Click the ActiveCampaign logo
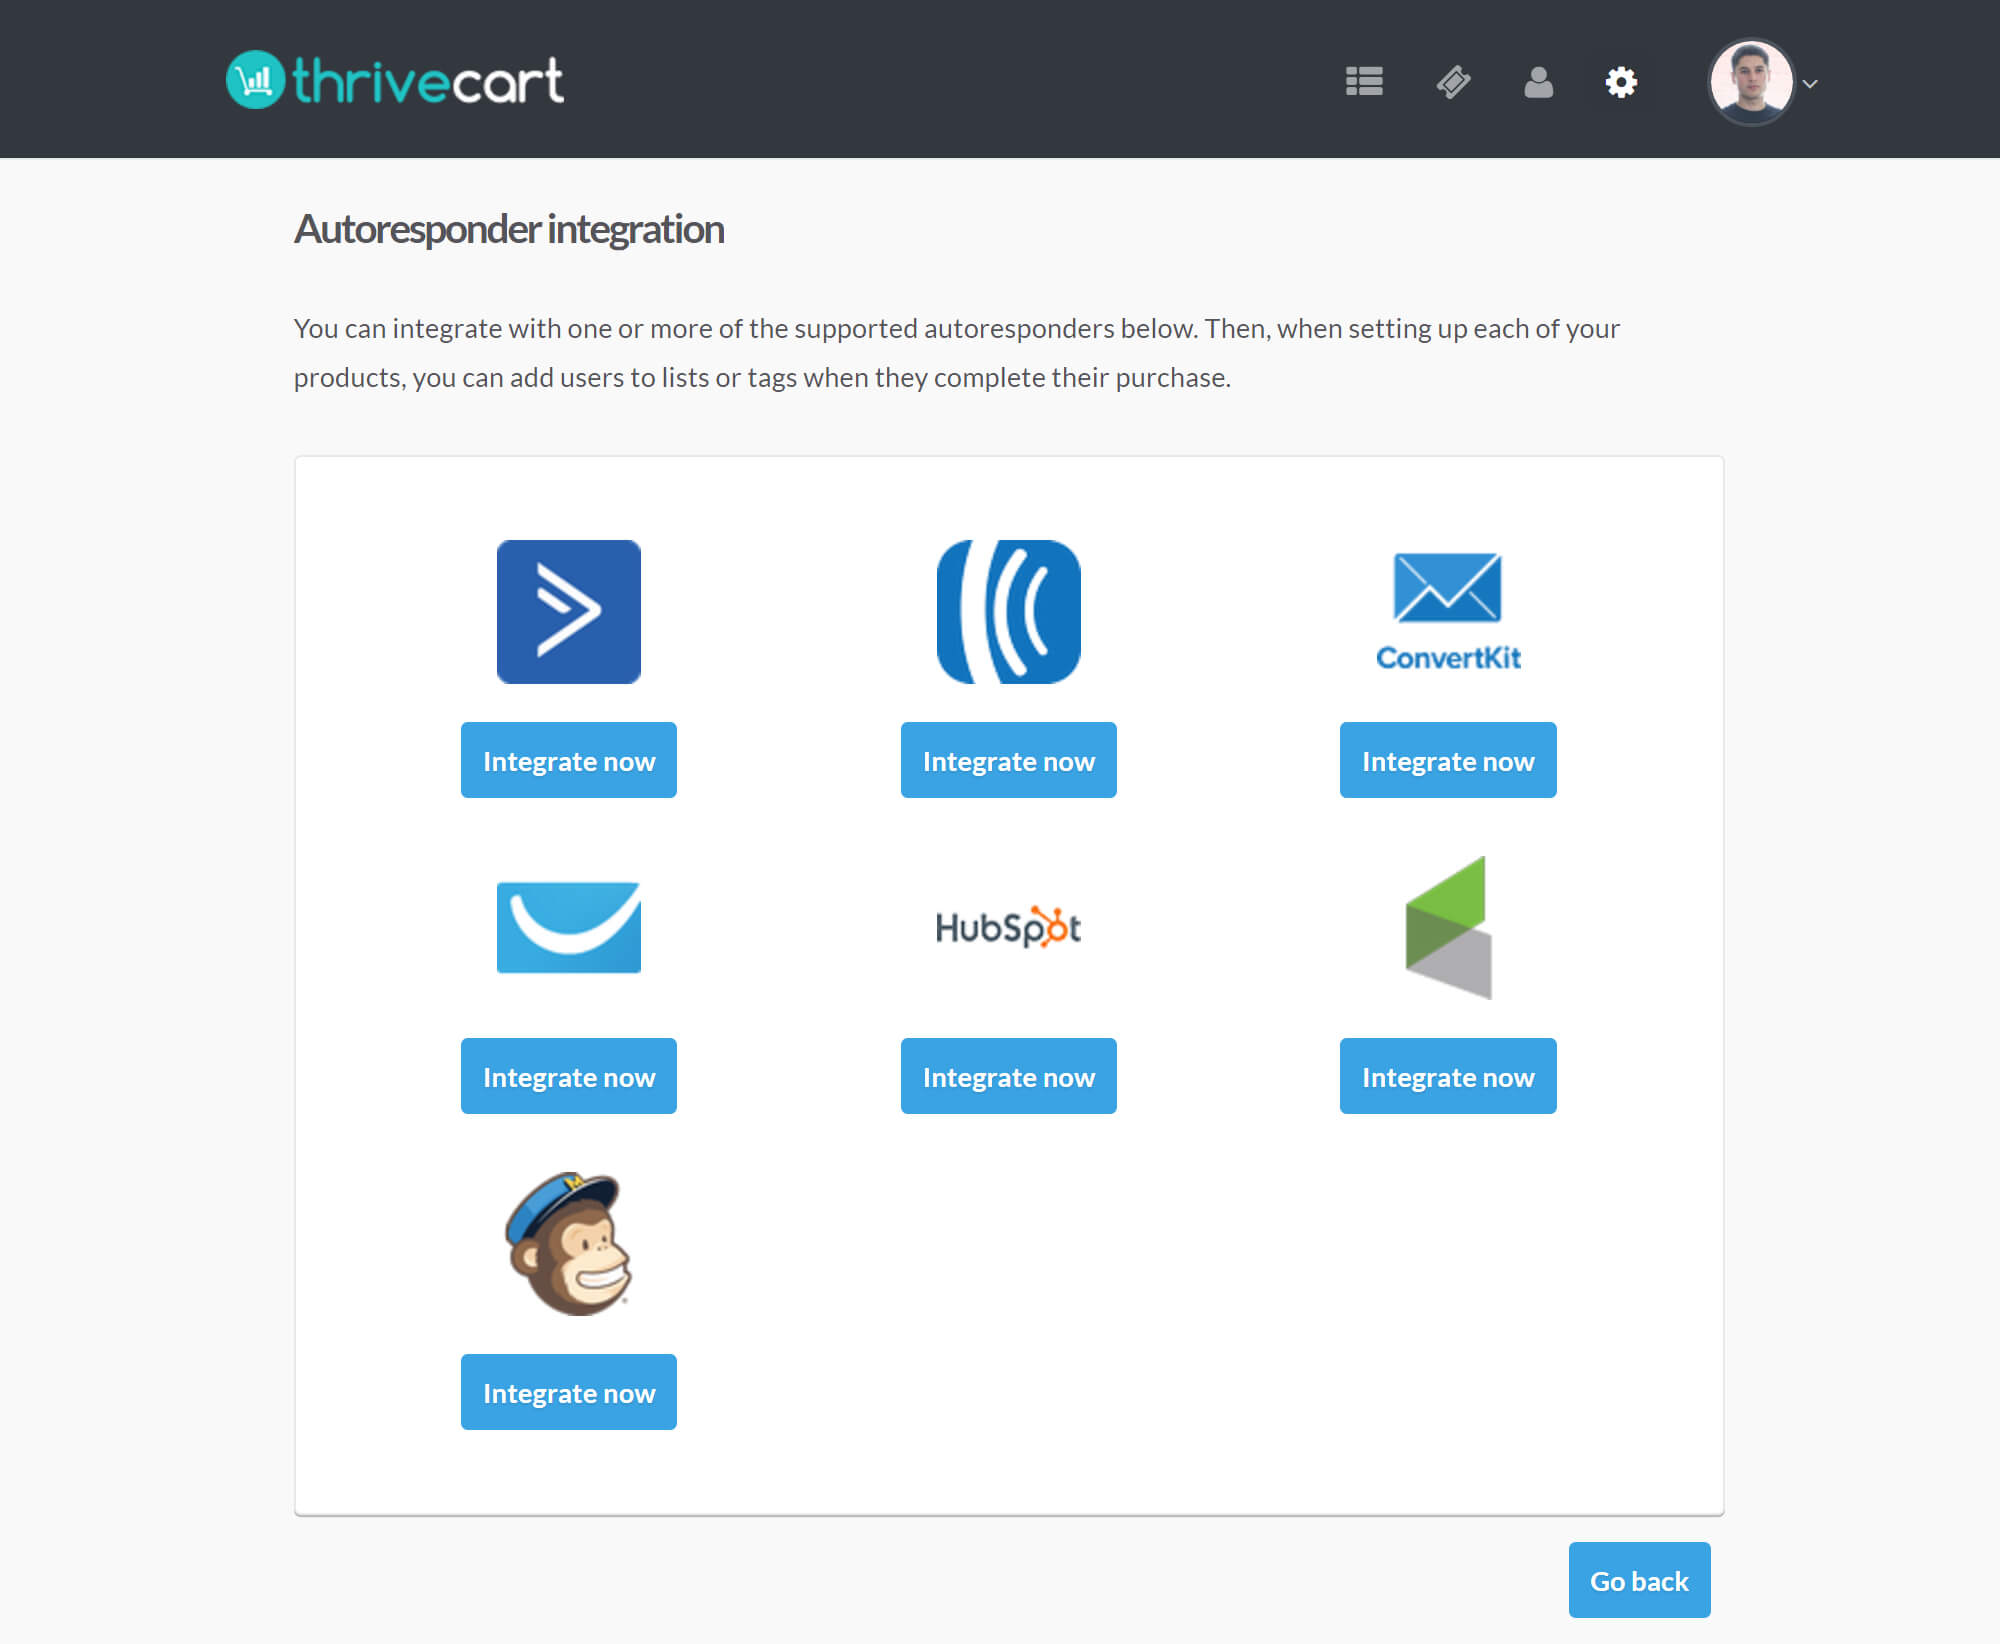The height and width of the screenshot is (1644, 2000). [569, 612]
